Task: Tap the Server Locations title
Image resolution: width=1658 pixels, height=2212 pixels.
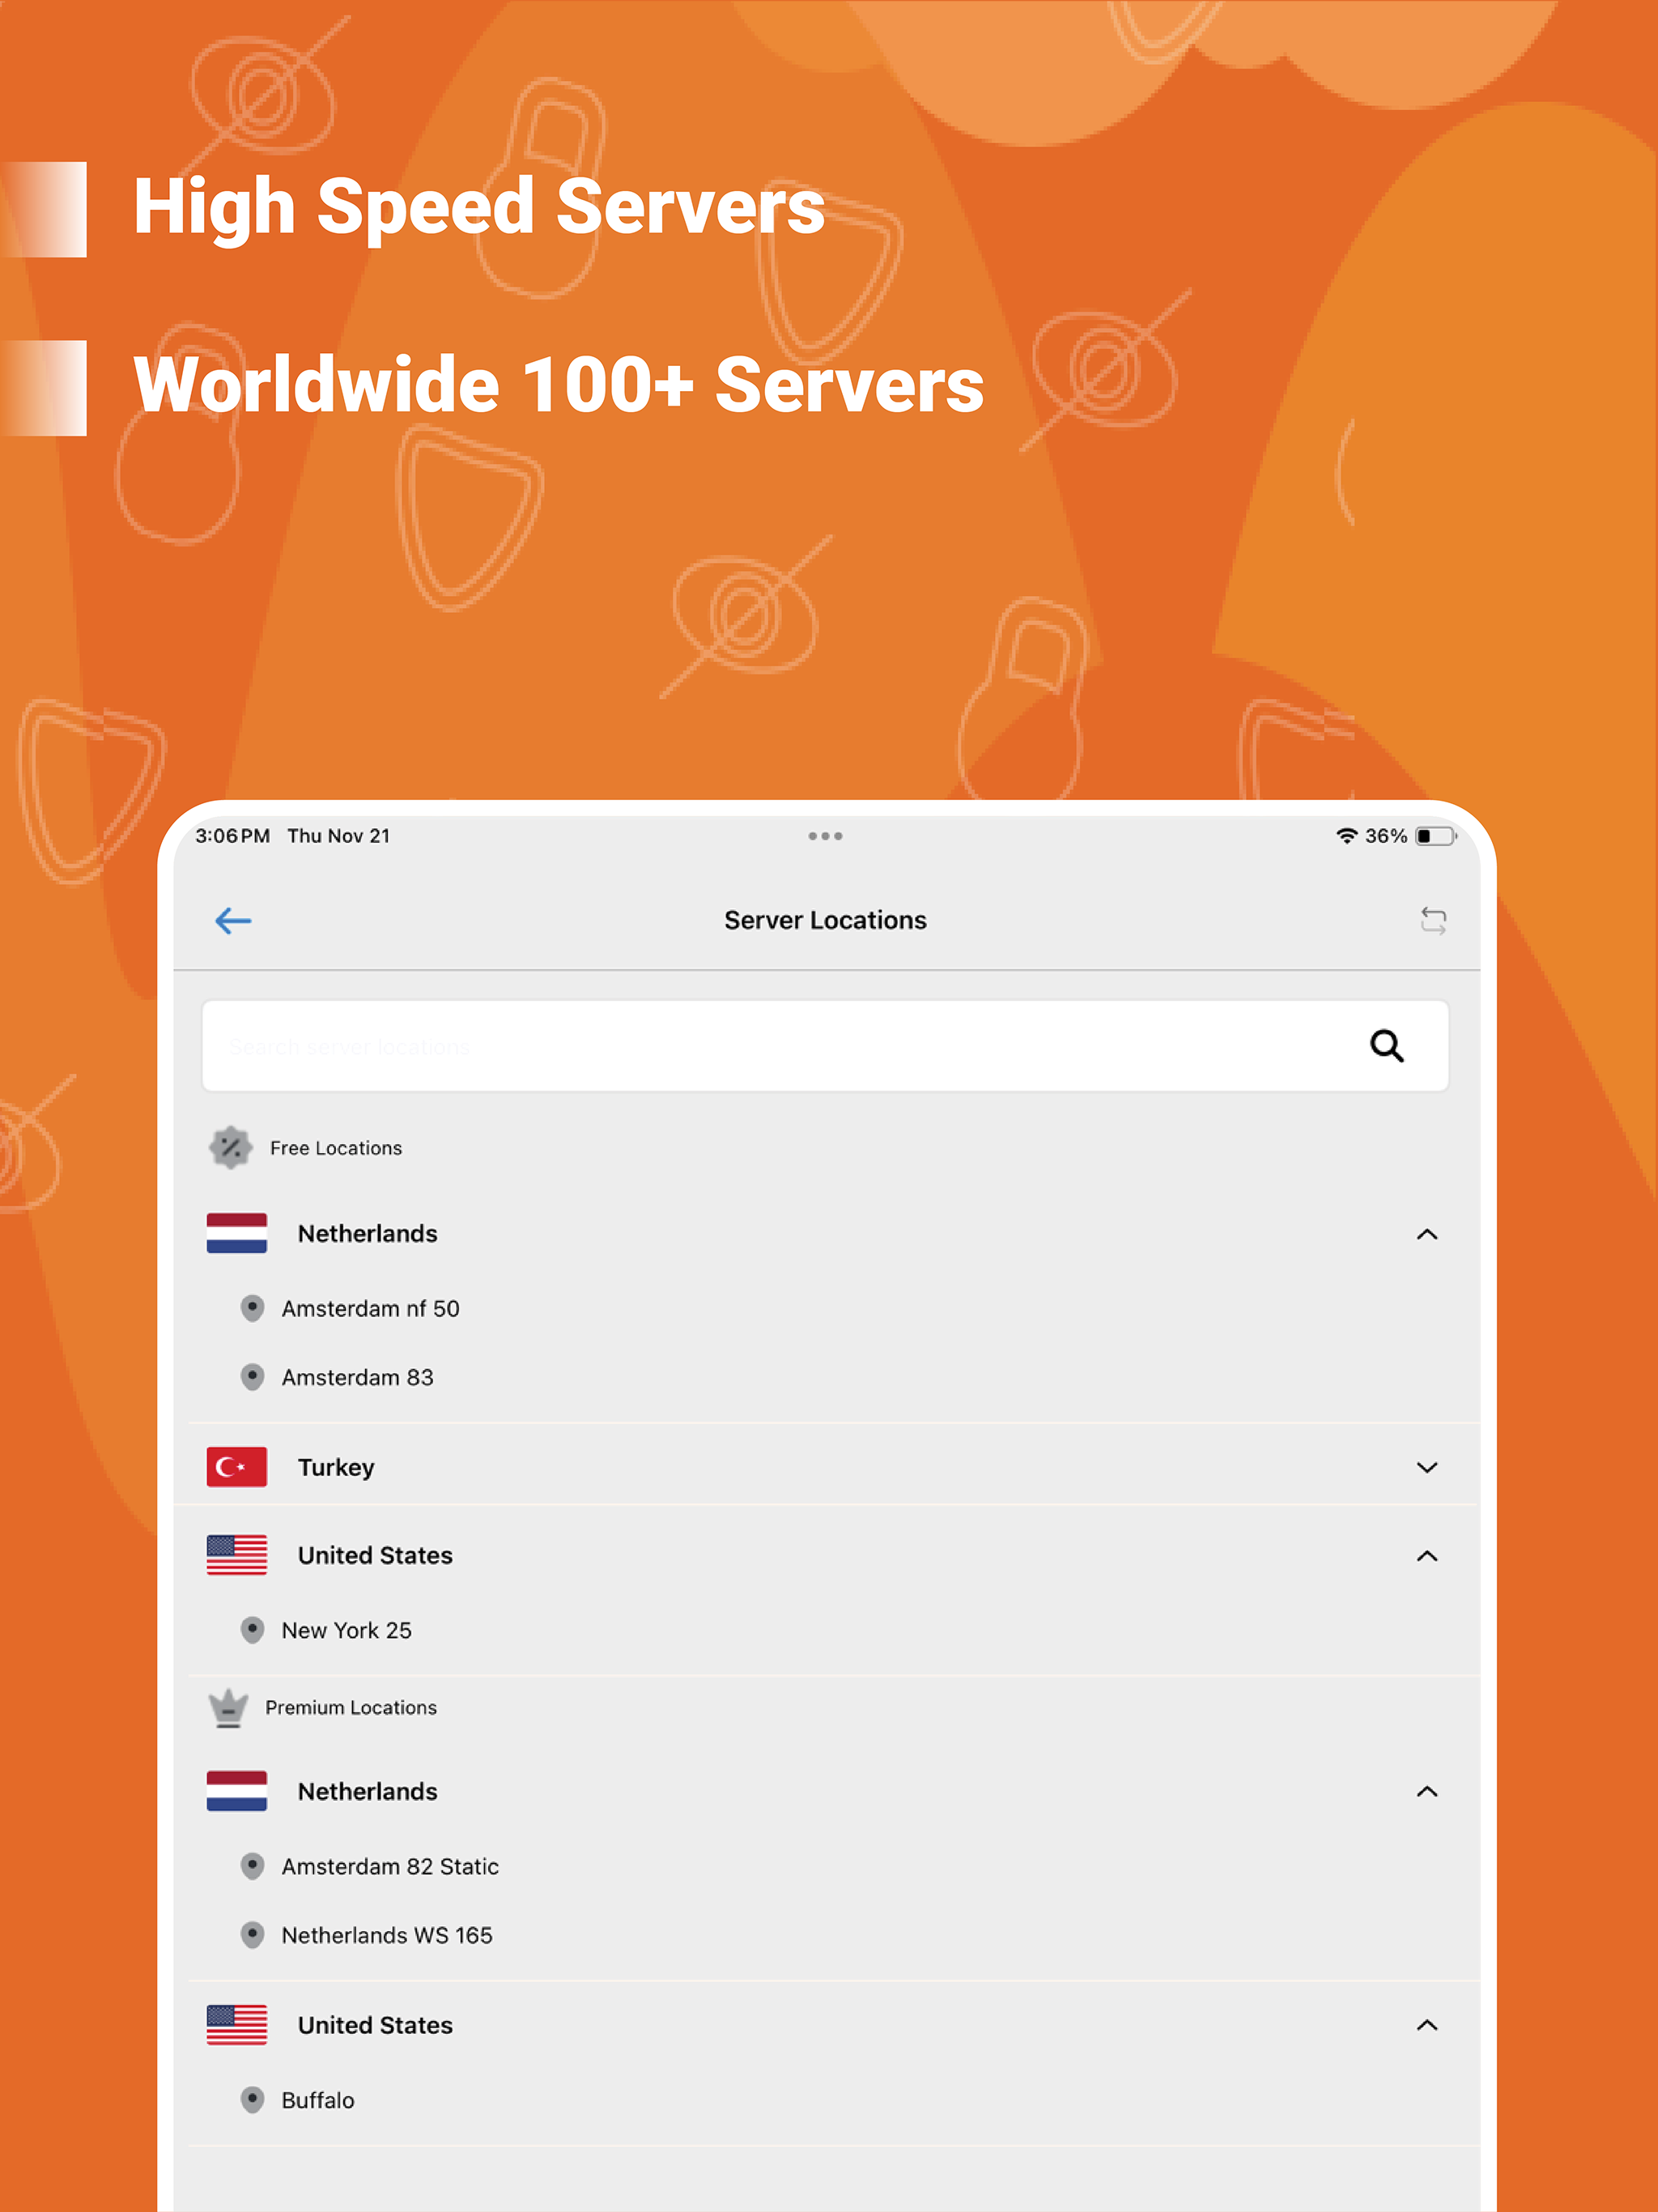Action: tap(825, 920)
